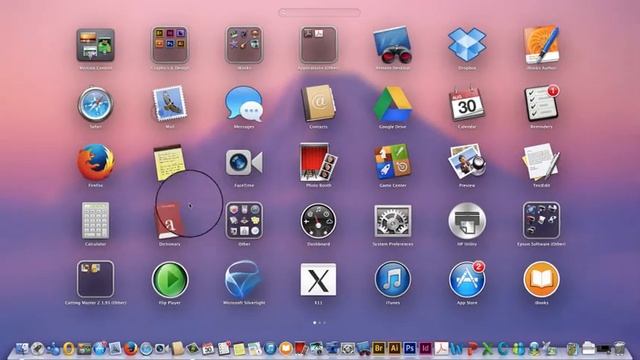Image resolution: width=640 pixels, height=360 pixels.
Task: Click Finder in the Dock
Action: (22, 348)
